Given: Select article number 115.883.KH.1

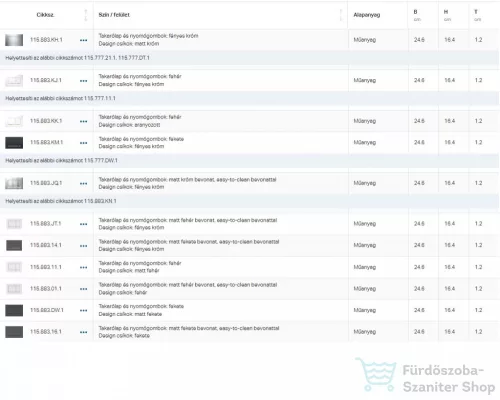Looking at the screenshot, I should 46,40.
